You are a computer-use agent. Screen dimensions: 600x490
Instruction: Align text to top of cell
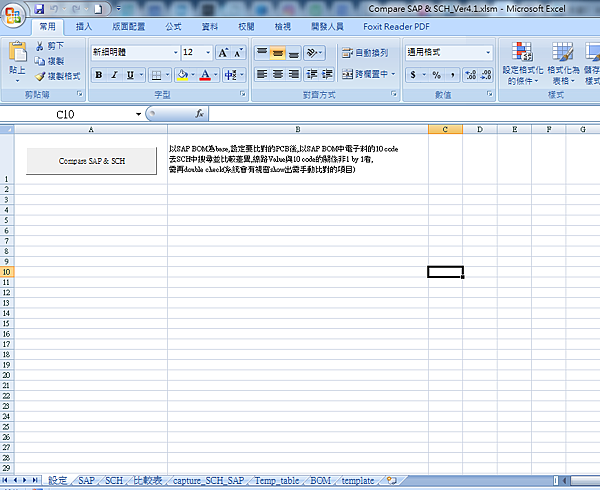(x=262, y=53)
